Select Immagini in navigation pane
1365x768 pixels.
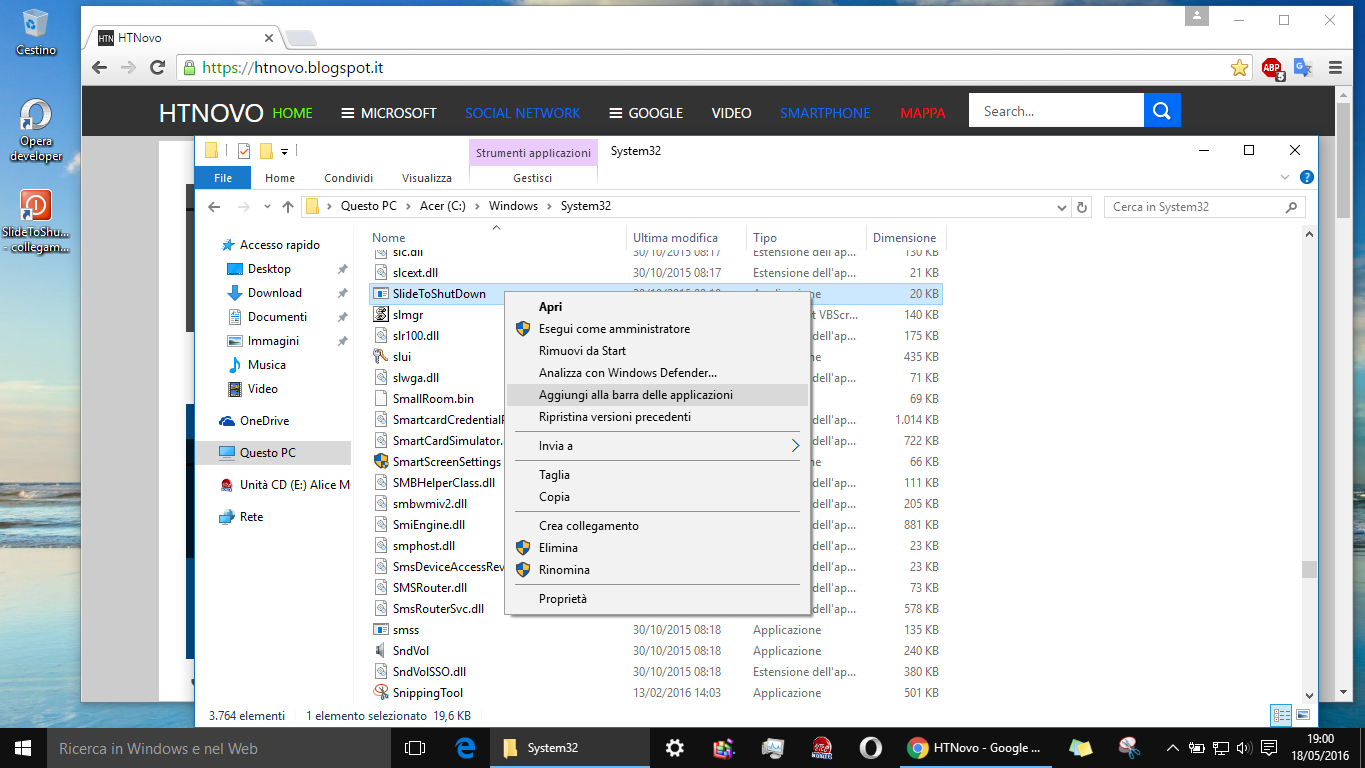pyautogui.click(x=273, y=341)
